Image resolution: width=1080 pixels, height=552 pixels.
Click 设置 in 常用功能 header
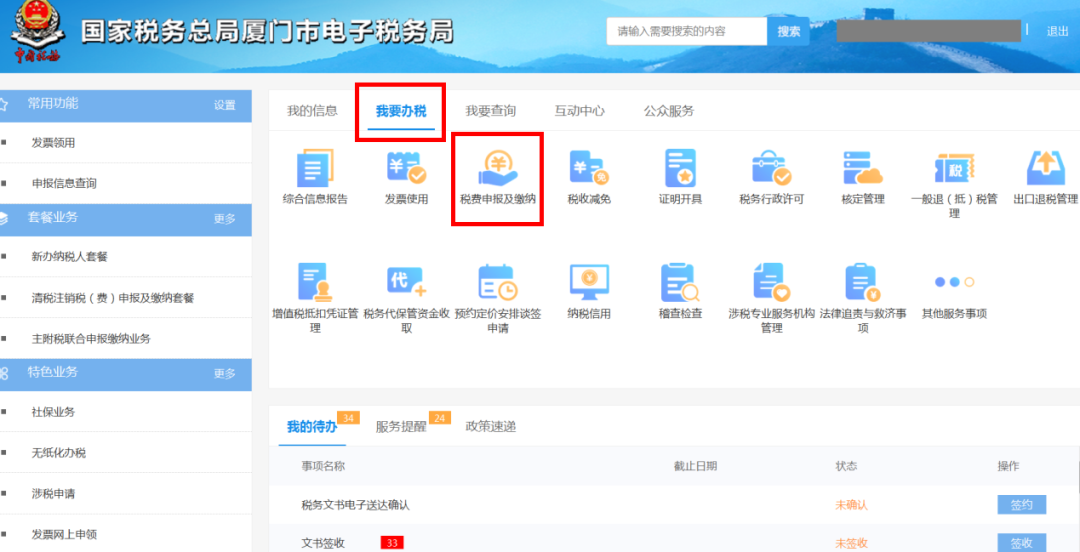tap(225, 105)
